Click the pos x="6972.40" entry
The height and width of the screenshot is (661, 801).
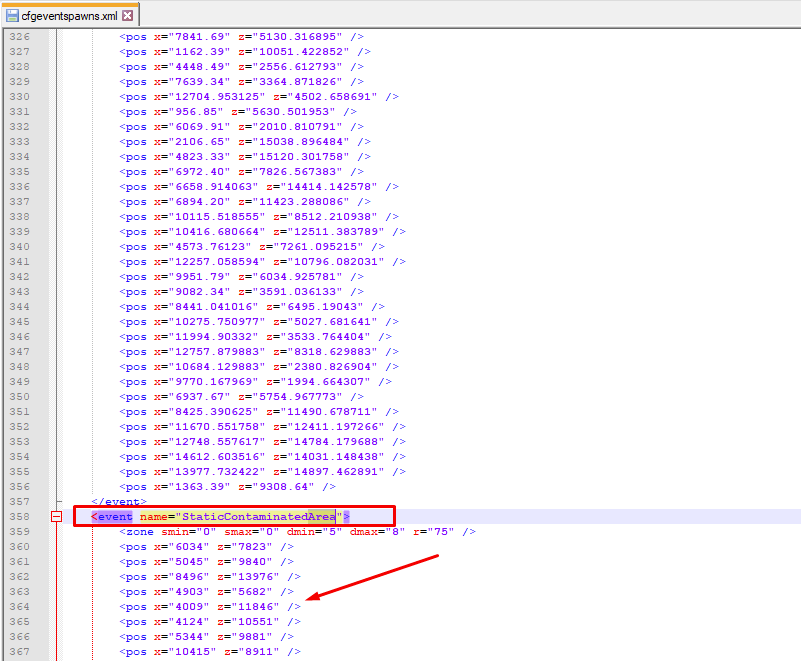(x=242, y=172)
